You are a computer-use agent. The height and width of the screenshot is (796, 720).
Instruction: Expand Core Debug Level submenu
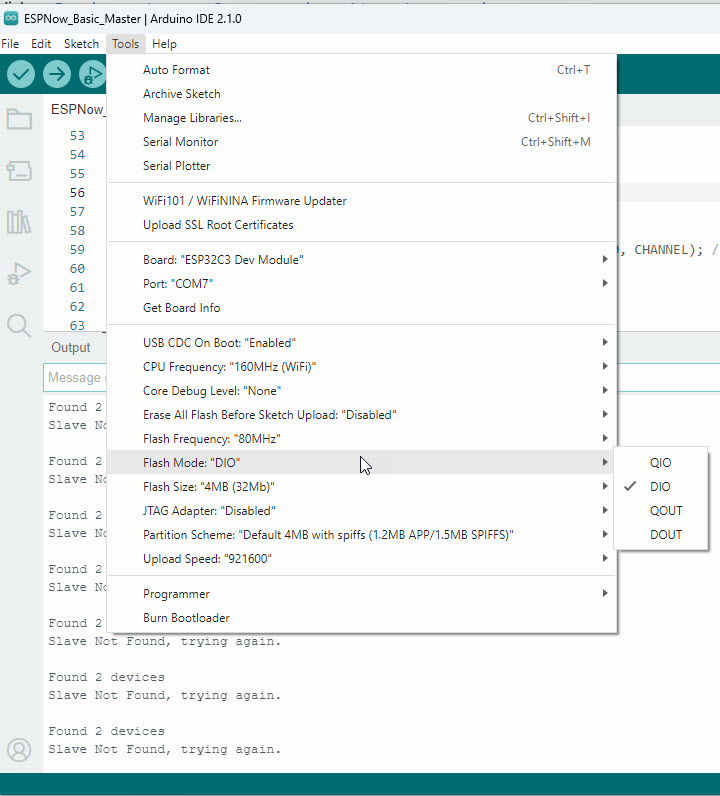(362, 390)
